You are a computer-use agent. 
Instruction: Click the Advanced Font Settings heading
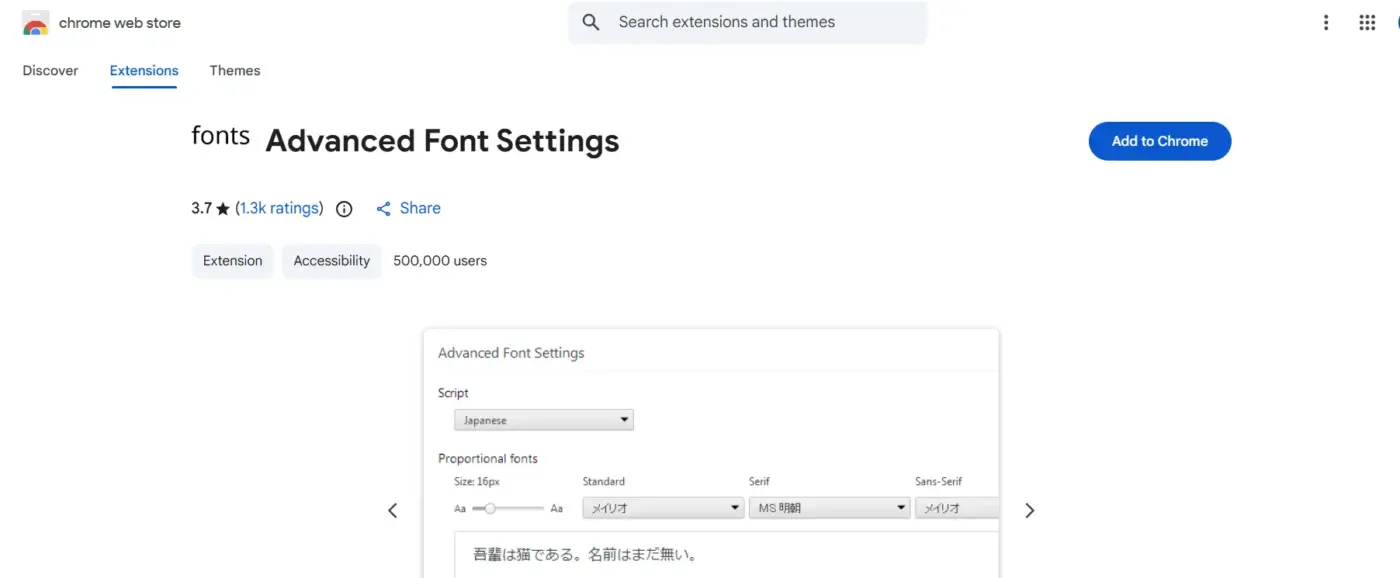[x=442, y=141]
